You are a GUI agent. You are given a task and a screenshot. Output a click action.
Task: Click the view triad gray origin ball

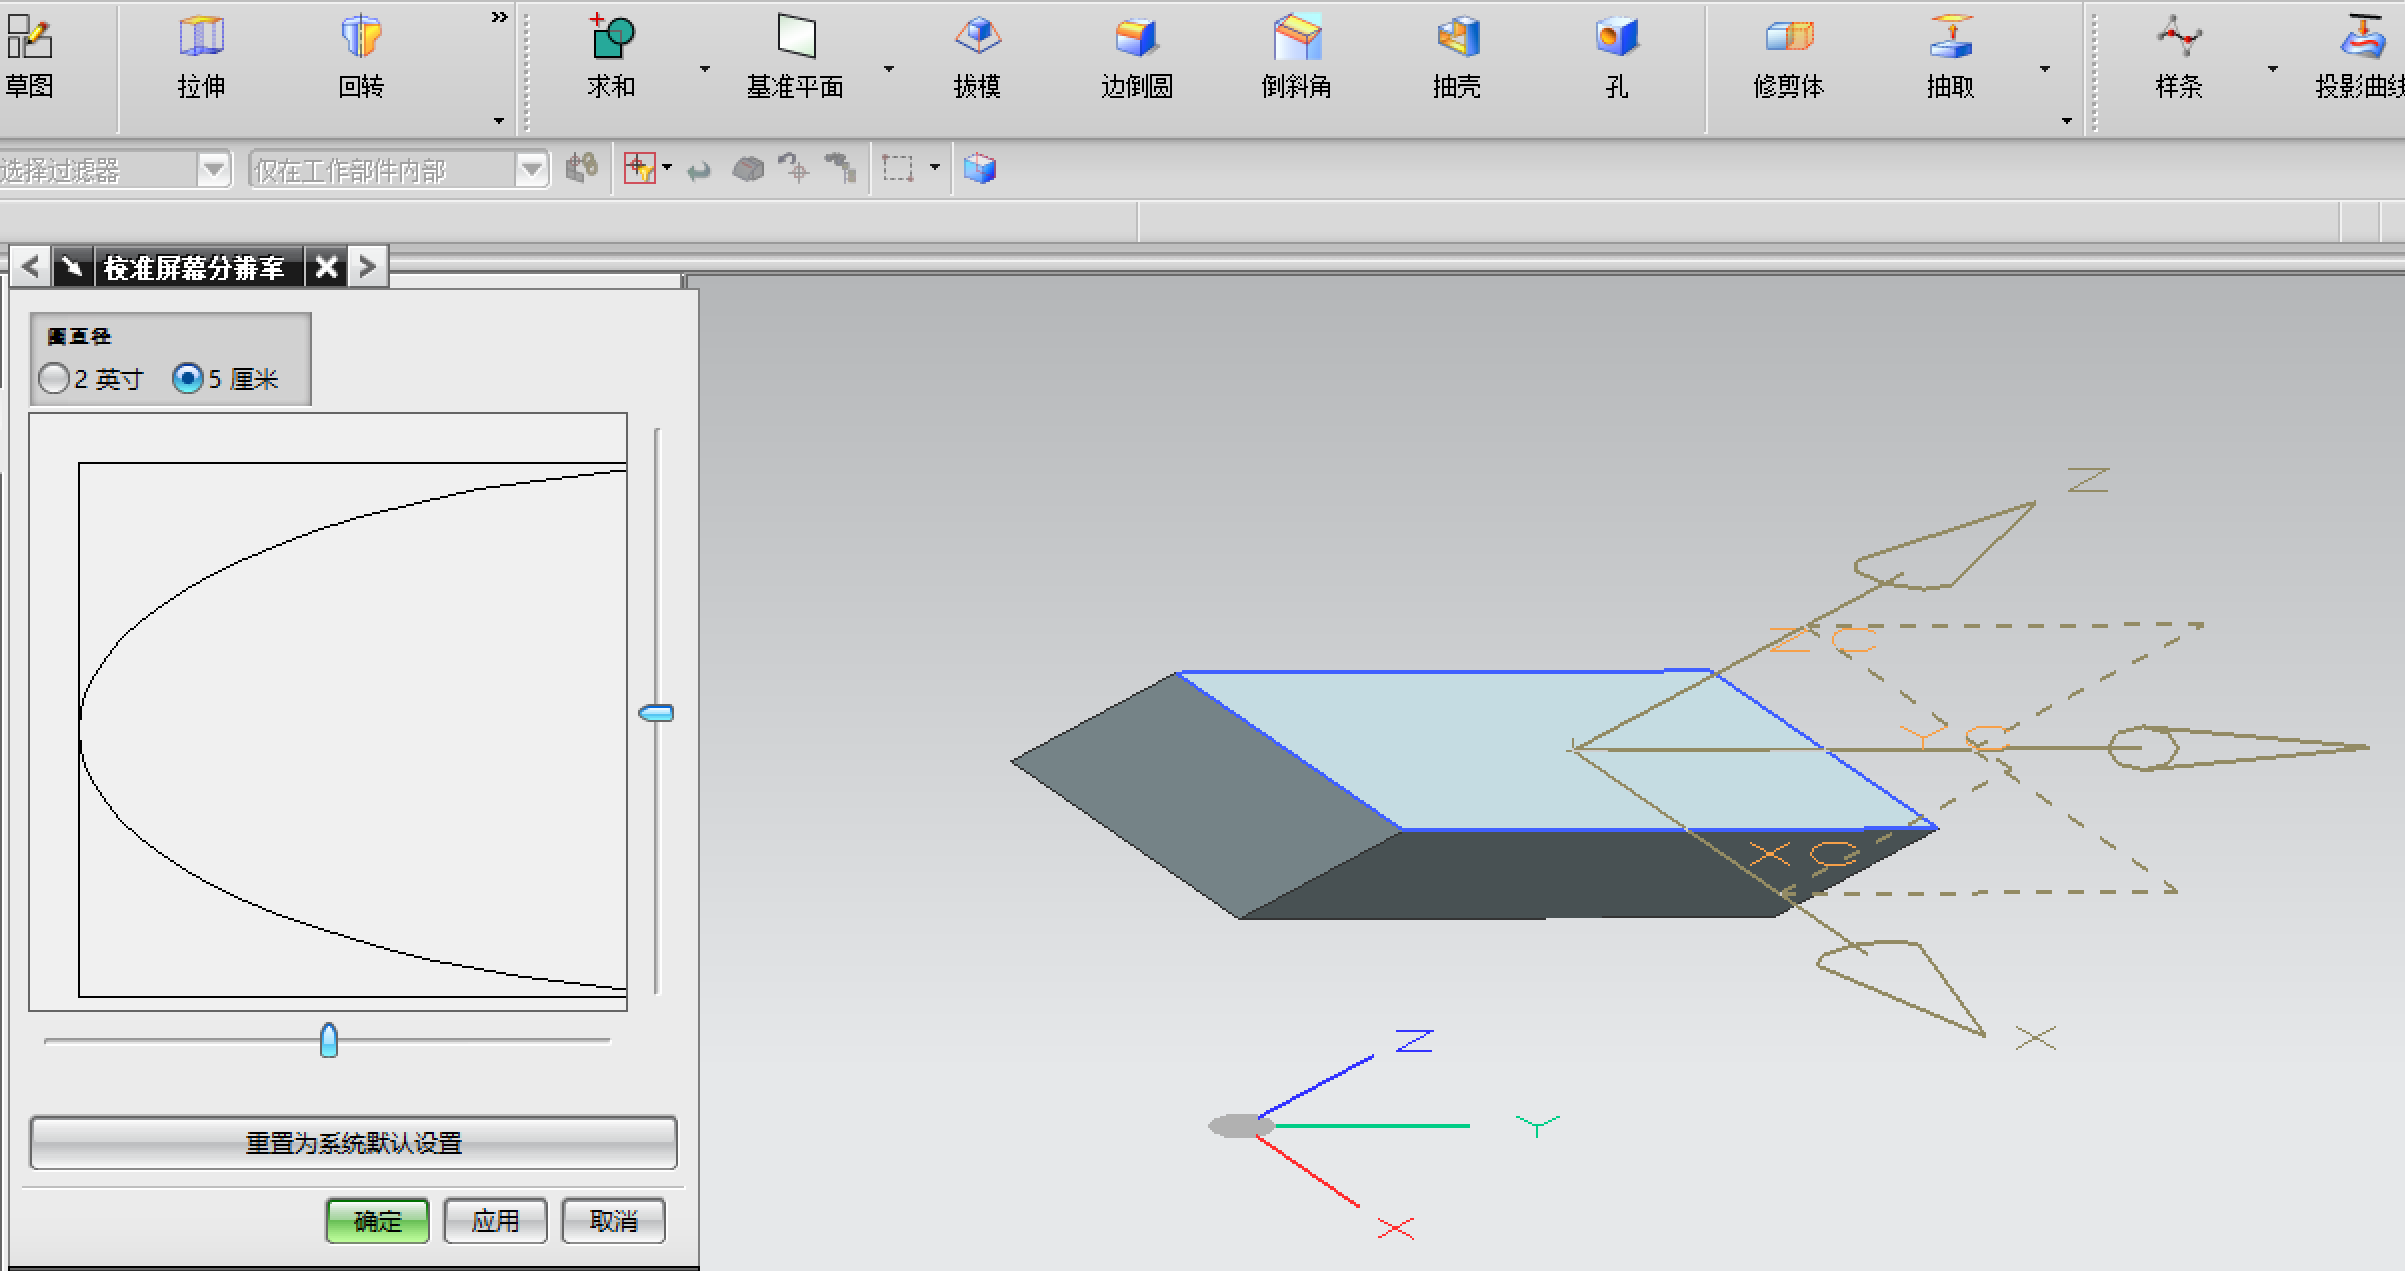tap(1240, 1126)
